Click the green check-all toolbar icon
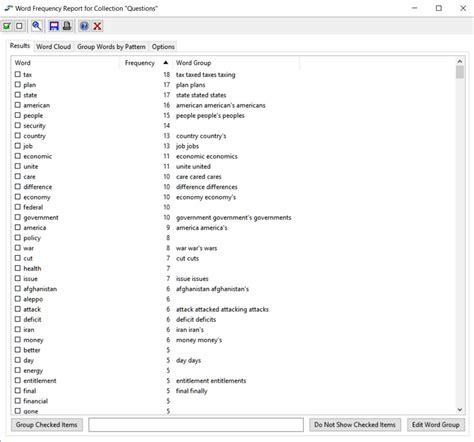474x442 pixels. click(7, 26)
